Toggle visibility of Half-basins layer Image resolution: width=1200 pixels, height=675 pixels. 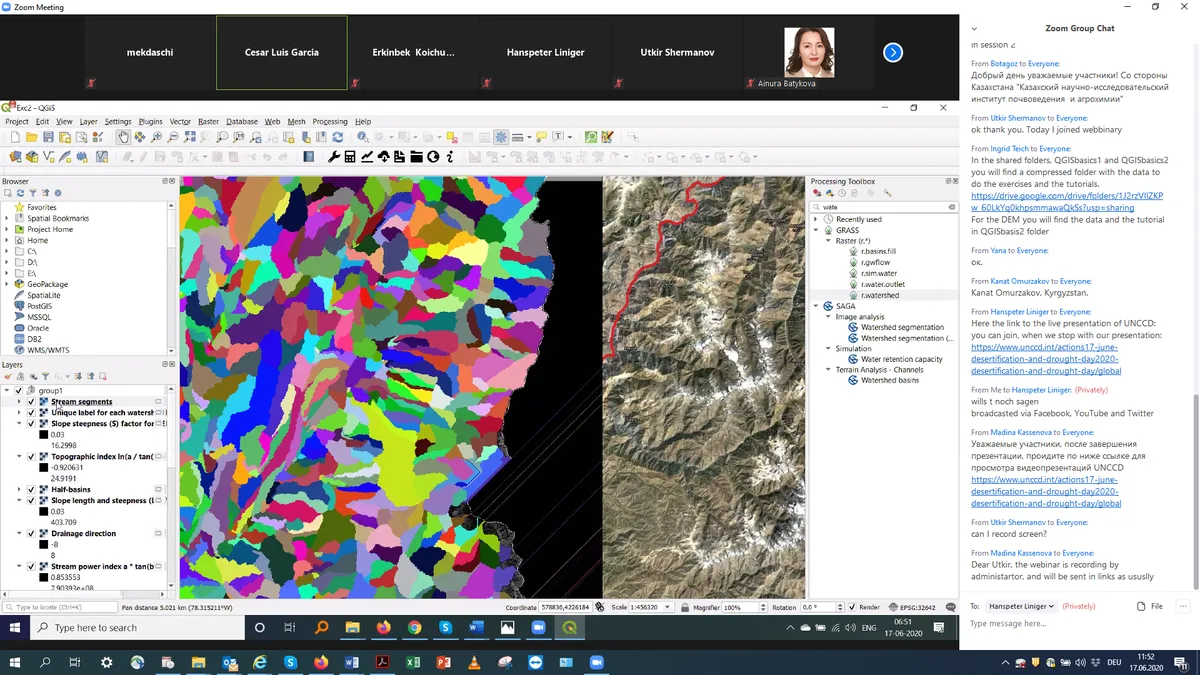point(31,490)
